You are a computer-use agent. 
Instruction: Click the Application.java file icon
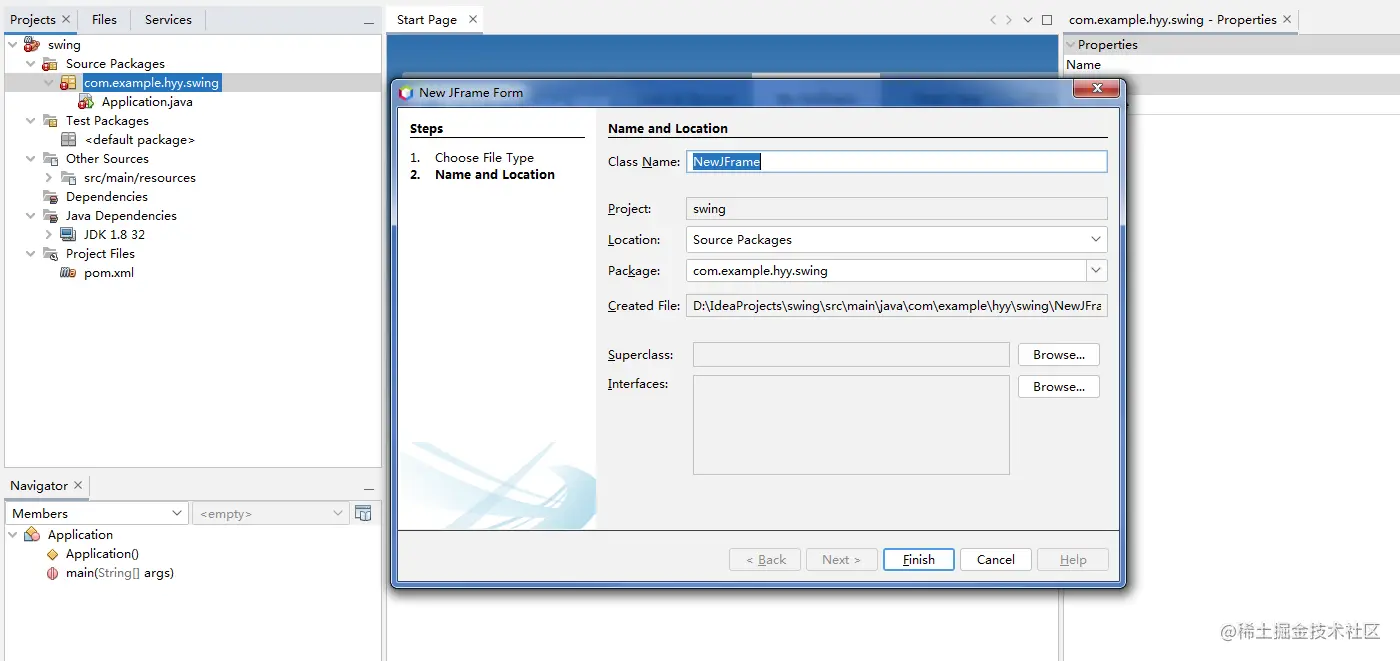86,102
